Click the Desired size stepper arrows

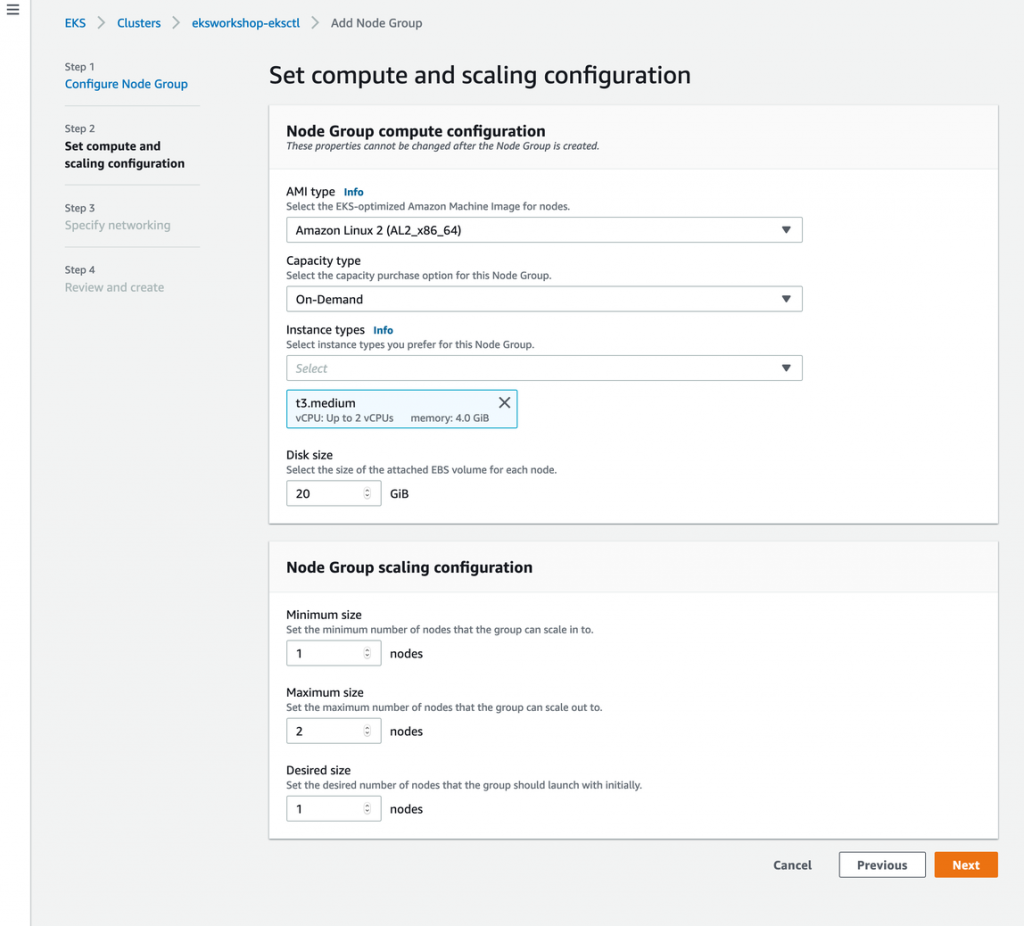coord(367,808)
